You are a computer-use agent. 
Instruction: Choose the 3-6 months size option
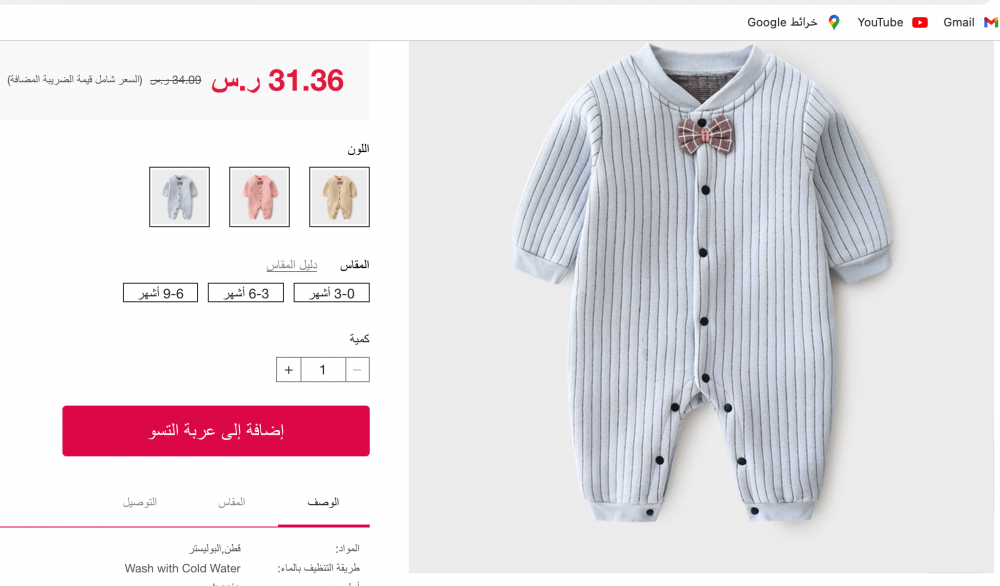pyautogui.click(x=246, y=293)
